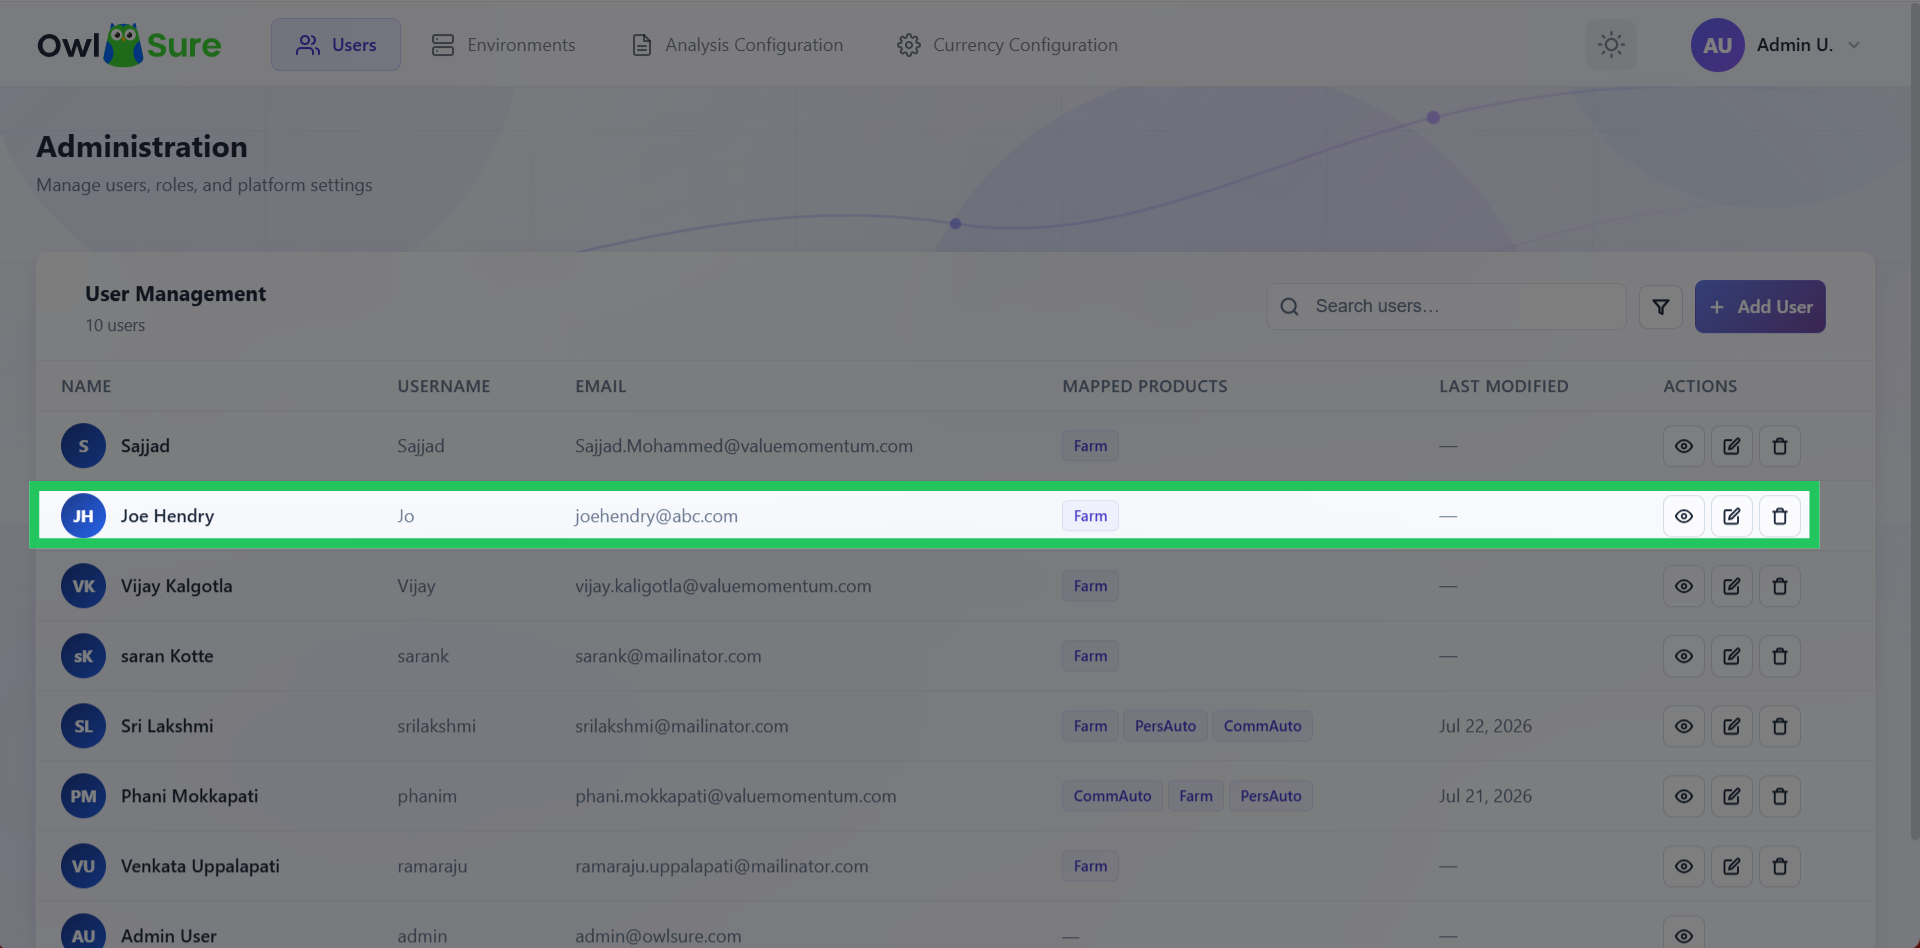Delete Vijay Kalgotla's account
Image resolution: width=1920 pixels, height=948 pixels.
pos(1780,586)
